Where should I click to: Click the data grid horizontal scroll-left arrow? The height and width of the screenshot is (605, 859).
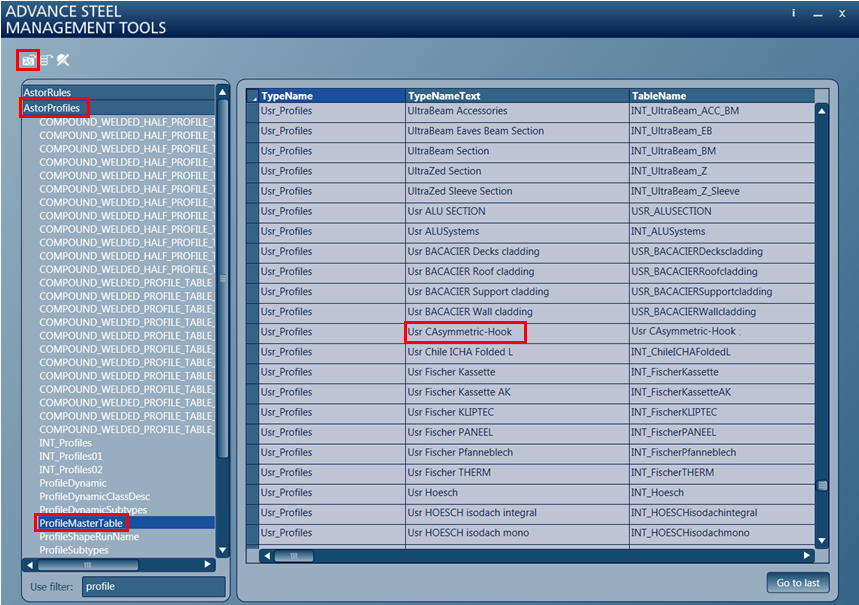(267, 556)
